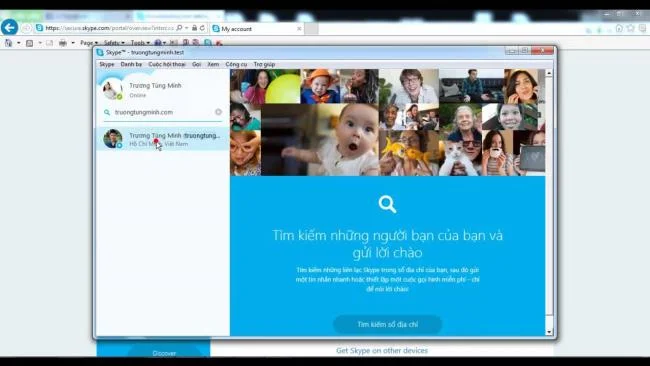Click the surprised baby photo
The width and height of the screenshot is (650, 366).
[320, 140]
